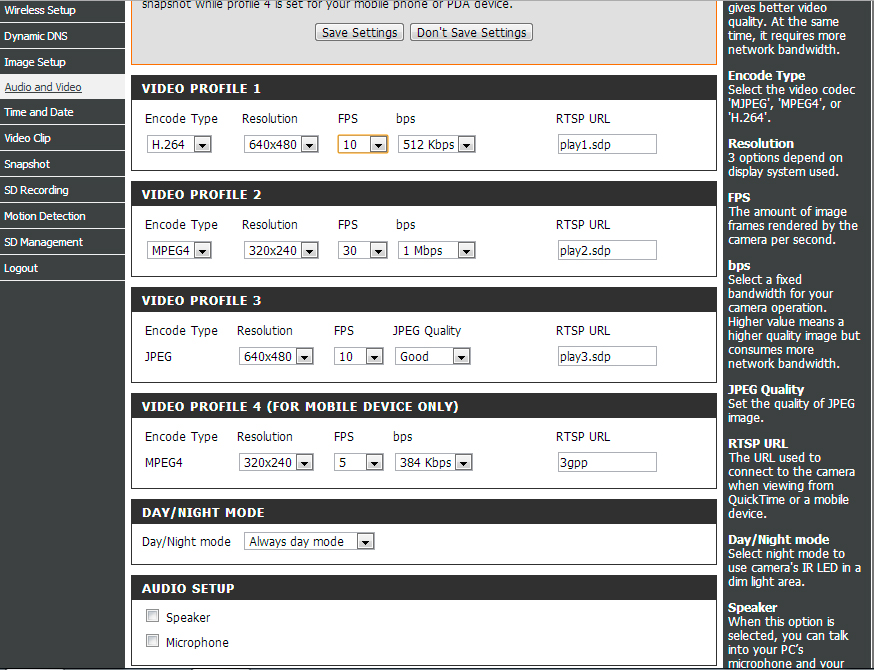The image size is (874, 670).
Task: Click Don't Save Settings button
Action: 472,32
